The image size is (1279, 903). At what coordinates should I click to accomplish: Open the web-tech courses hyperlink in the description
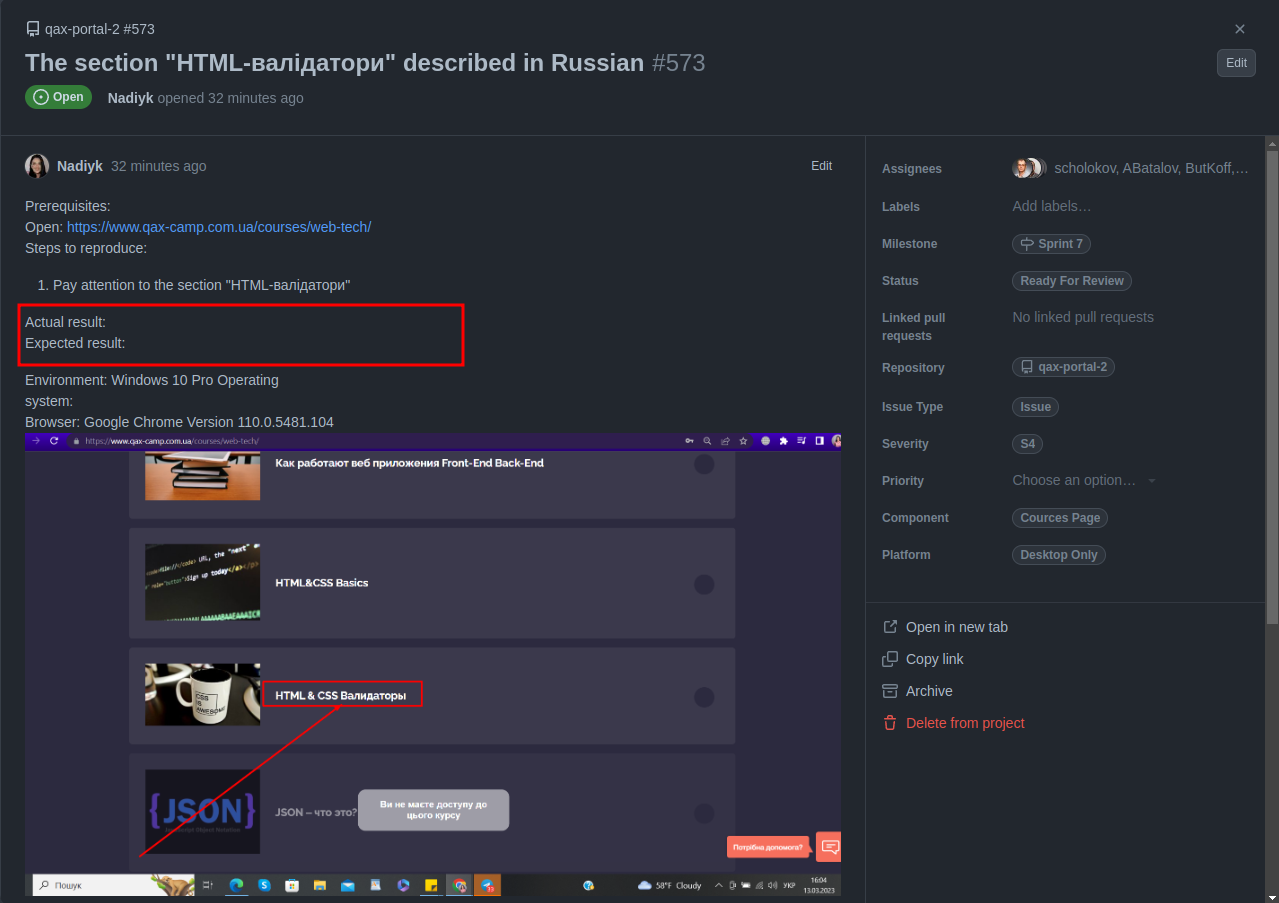(x=218, y=227)
